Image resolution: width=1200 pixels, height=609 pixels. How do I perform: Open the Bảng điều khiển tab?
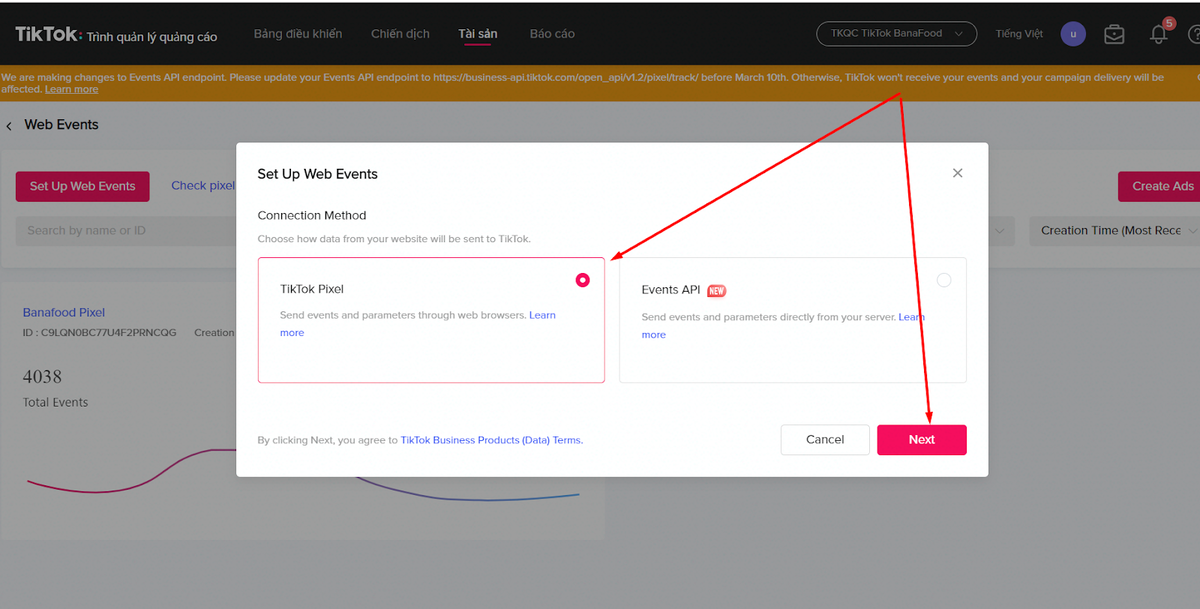(x=298, y=34)
